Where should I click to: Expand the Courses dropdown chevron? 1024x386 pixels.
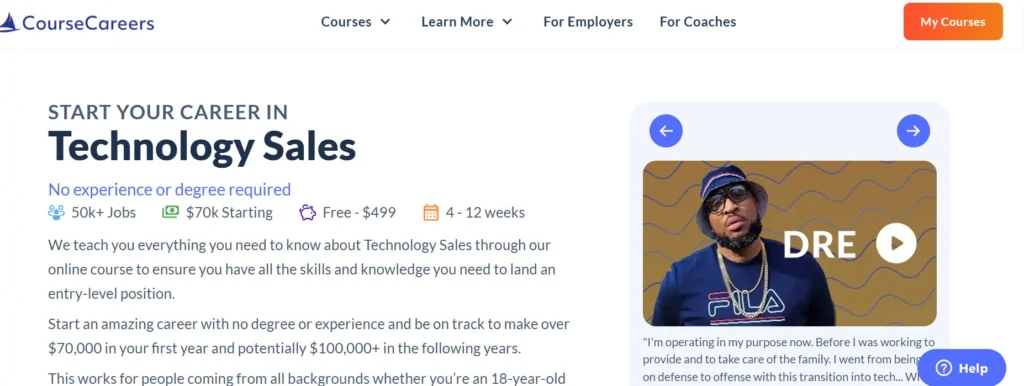click(385, 22)
